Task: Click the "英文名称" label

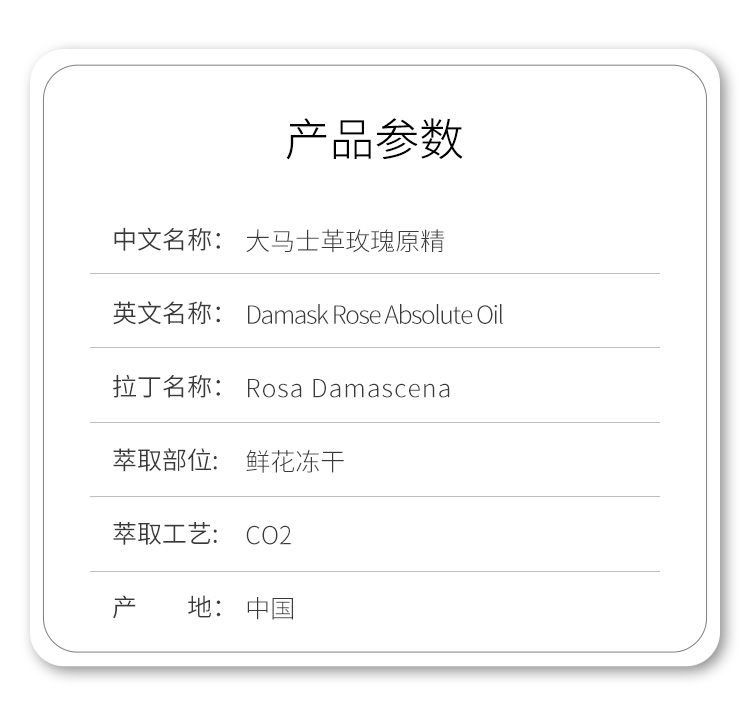Action: point(163,314)
